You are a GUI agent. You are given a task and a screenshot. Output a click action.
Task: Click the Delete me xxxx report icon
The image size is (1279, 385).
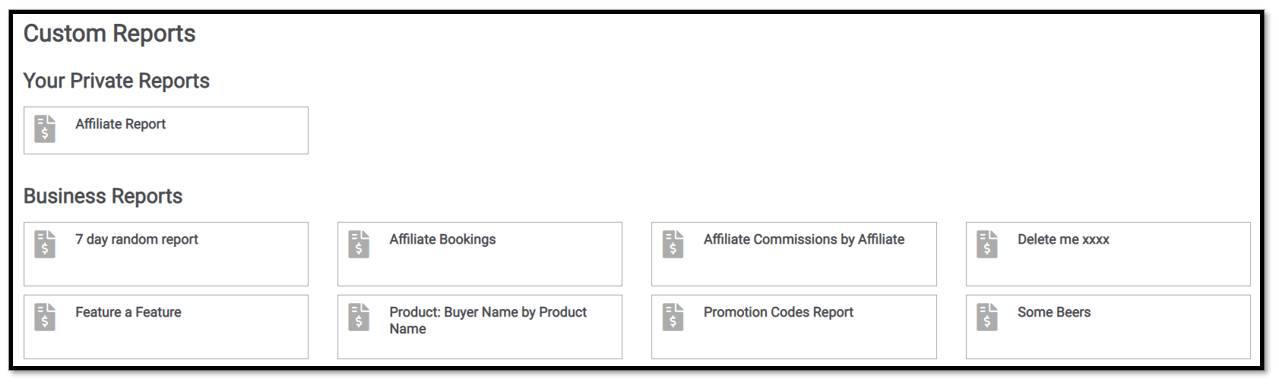point(988,244)
